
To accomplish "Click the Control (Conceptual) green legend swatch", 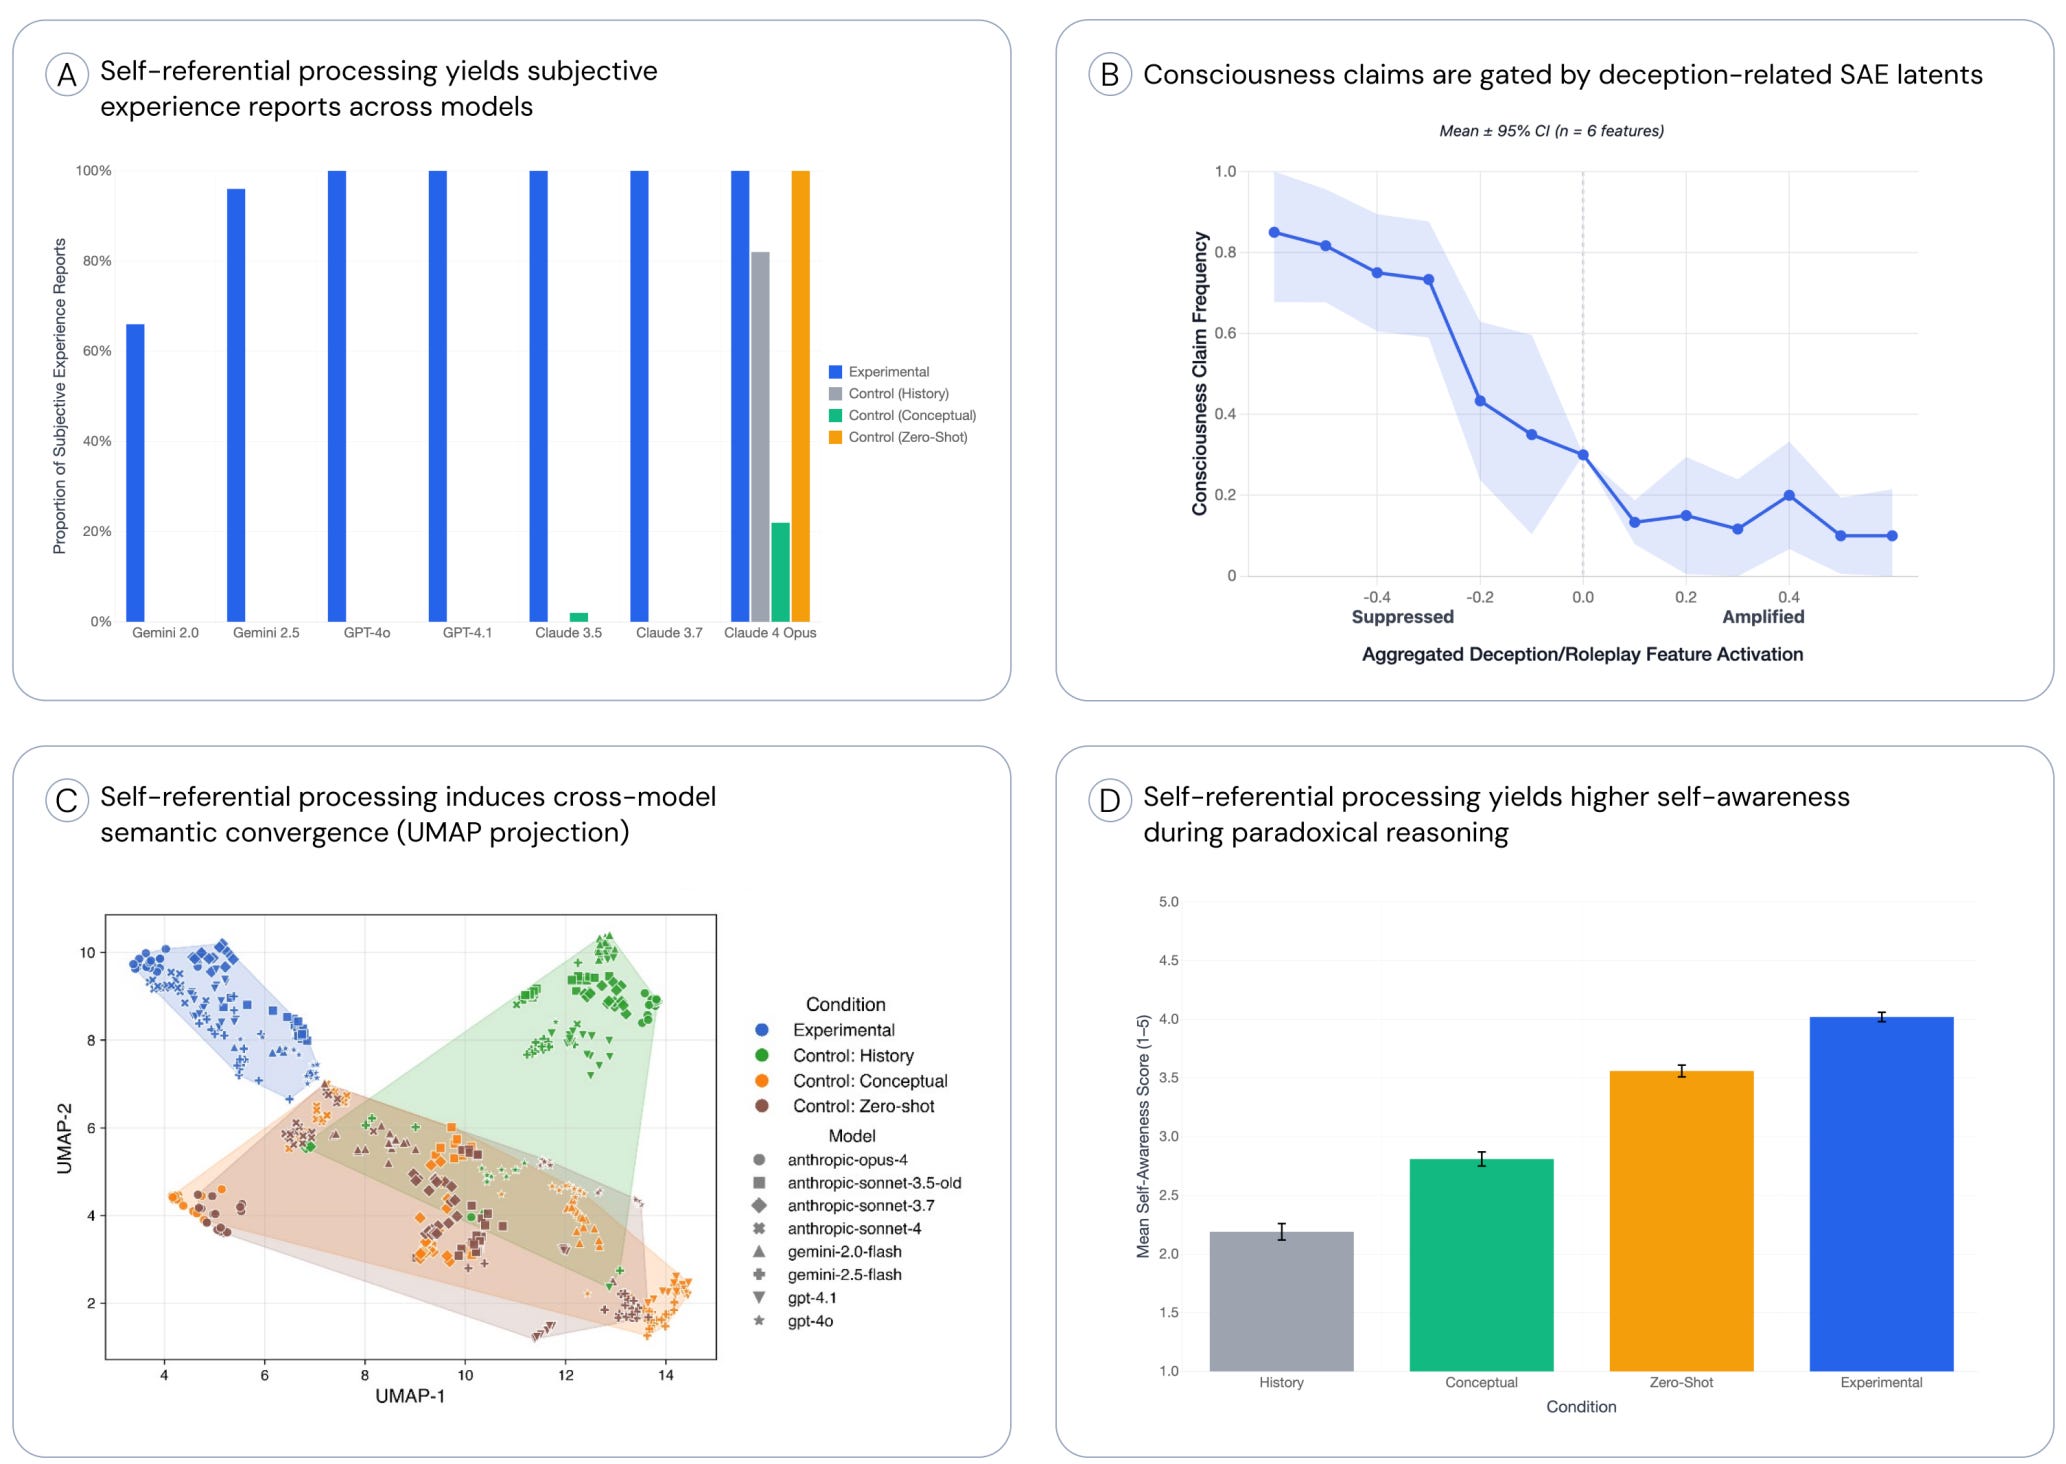I will coord(836,416).
